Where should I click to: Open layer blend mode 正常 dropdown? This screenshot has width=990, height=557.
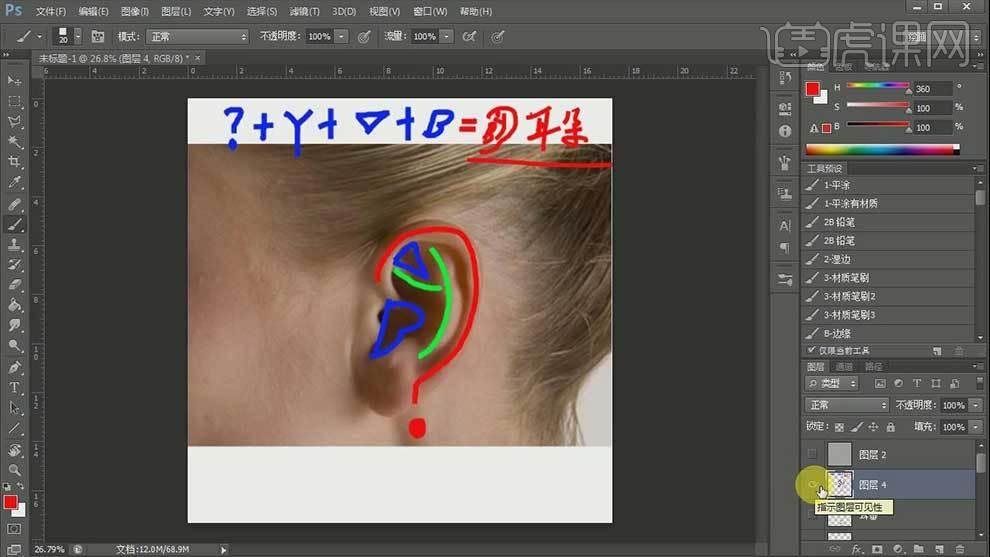click(x=847, y=405)
